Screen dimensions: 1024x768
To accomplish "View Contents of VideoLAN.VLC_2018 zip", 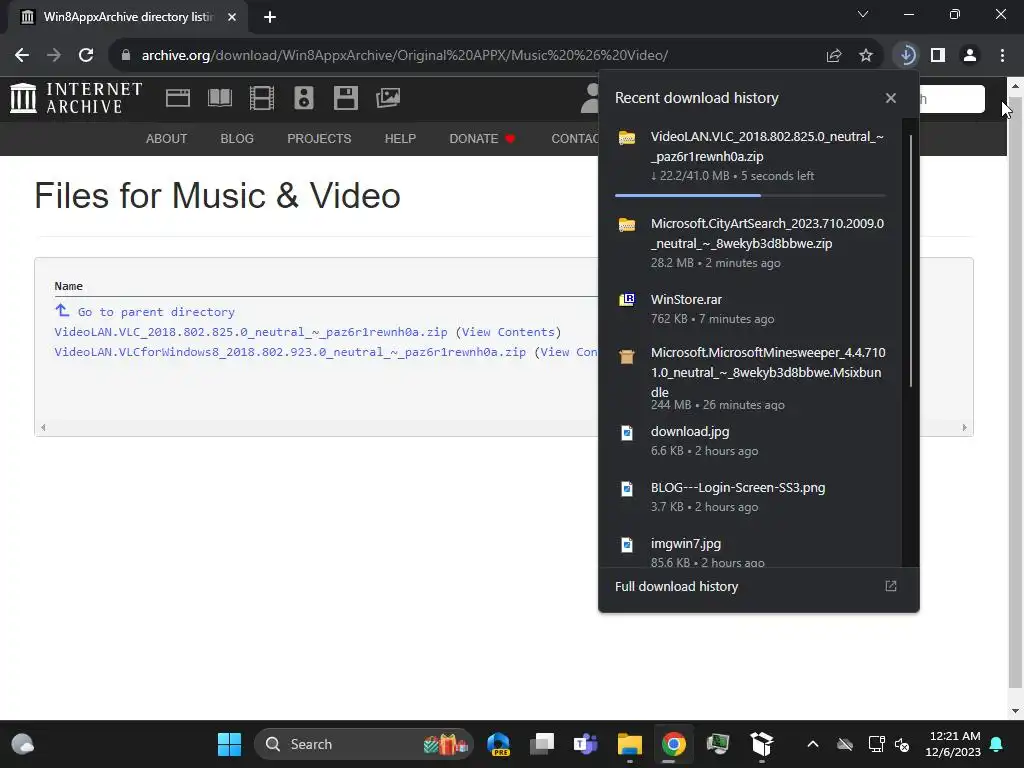I will tap(508, 332).
